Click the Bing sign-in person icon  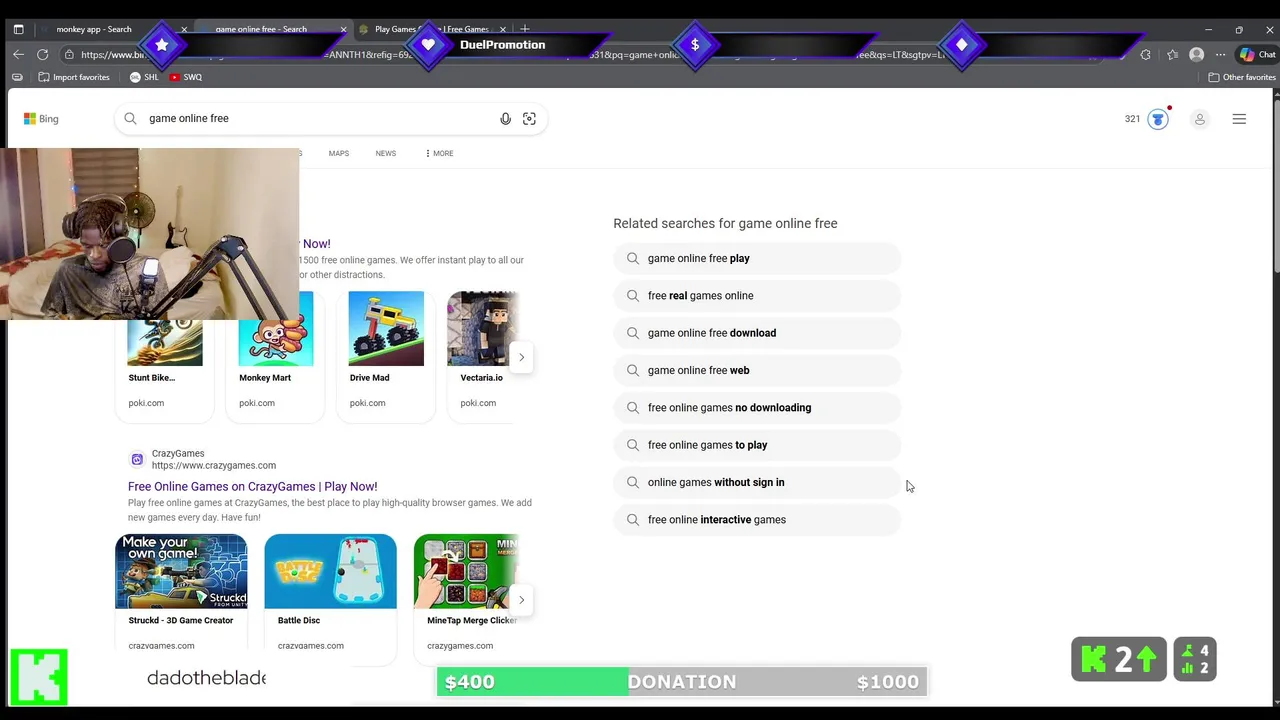pyautogui.click(x=1199, y=119)
